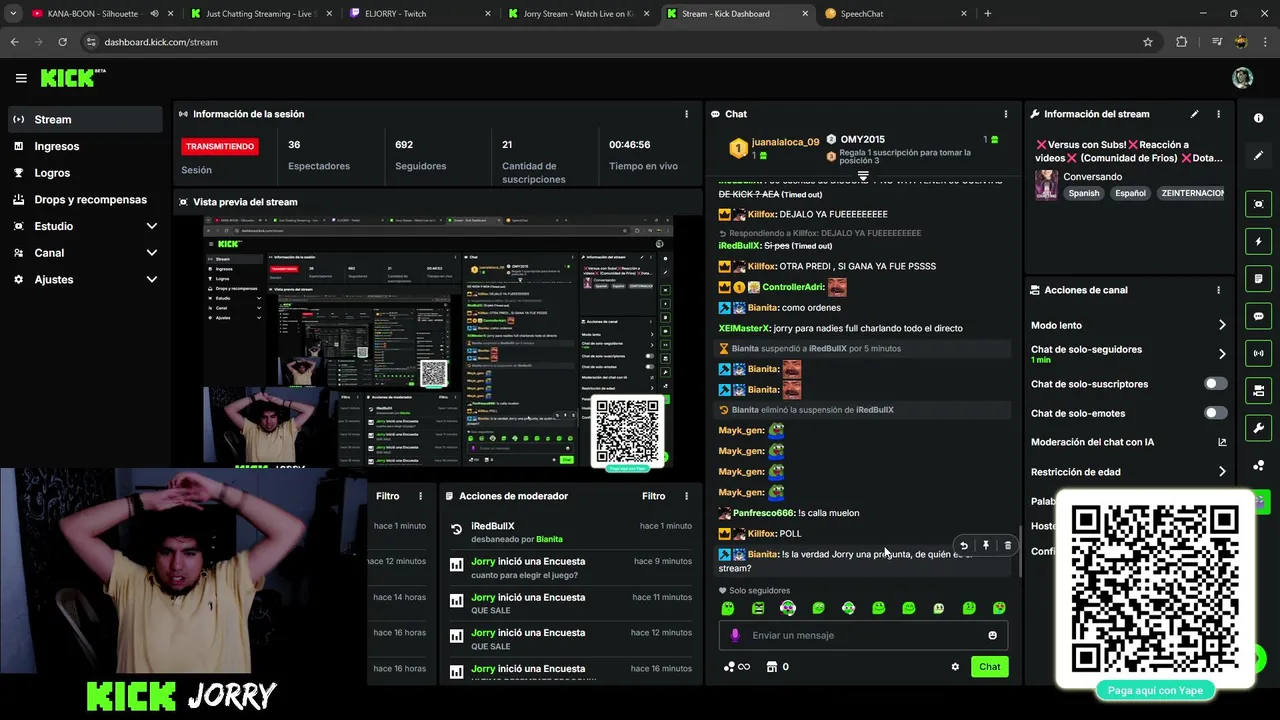Click the Conversando category thumbnail
Image resolution: width=1280 pixels, height=720 pixels.
point(1046,185)
